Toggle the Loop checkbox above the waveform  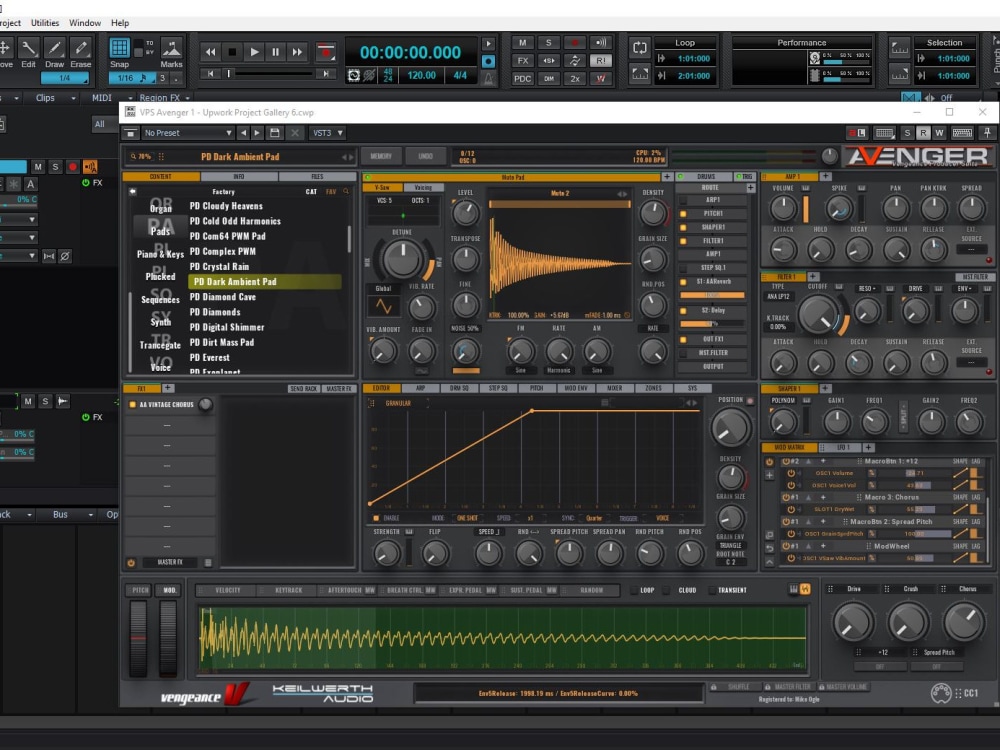tap(634, 590)
